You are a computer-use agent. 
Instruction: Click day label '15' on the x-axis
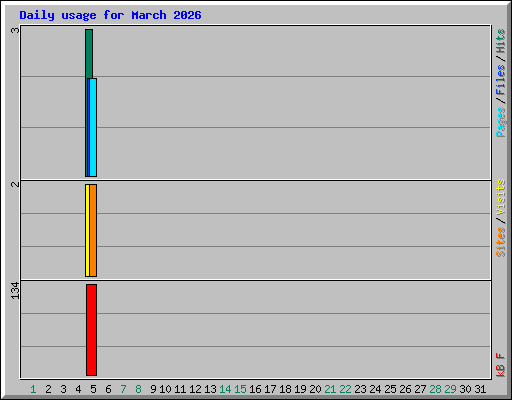240,389
